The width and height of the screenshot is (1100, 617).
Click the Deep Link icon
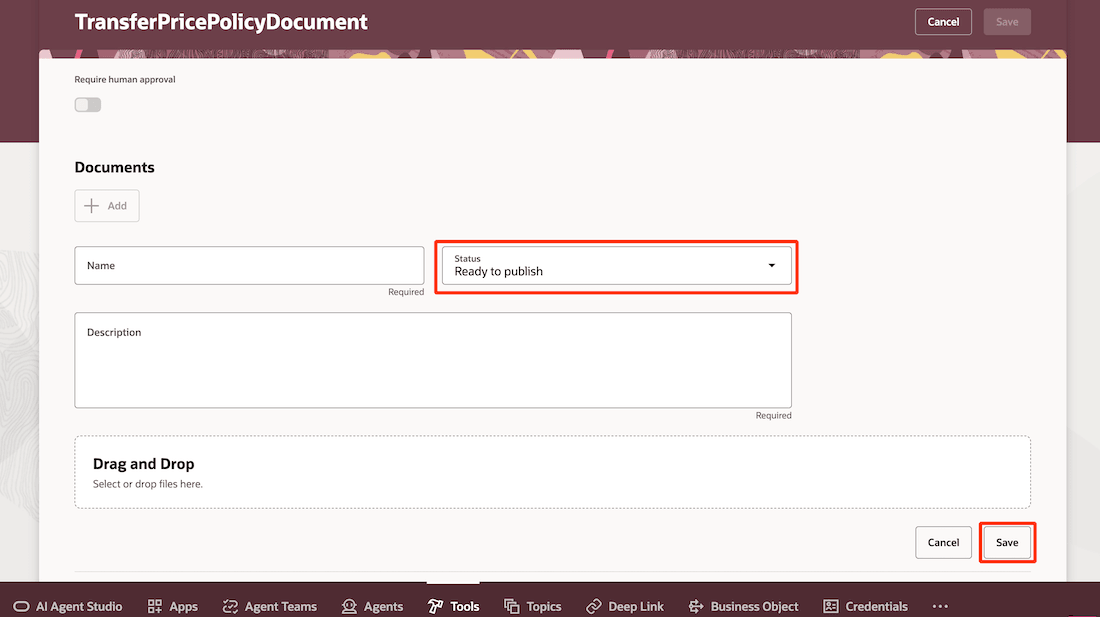click(625, 606)
